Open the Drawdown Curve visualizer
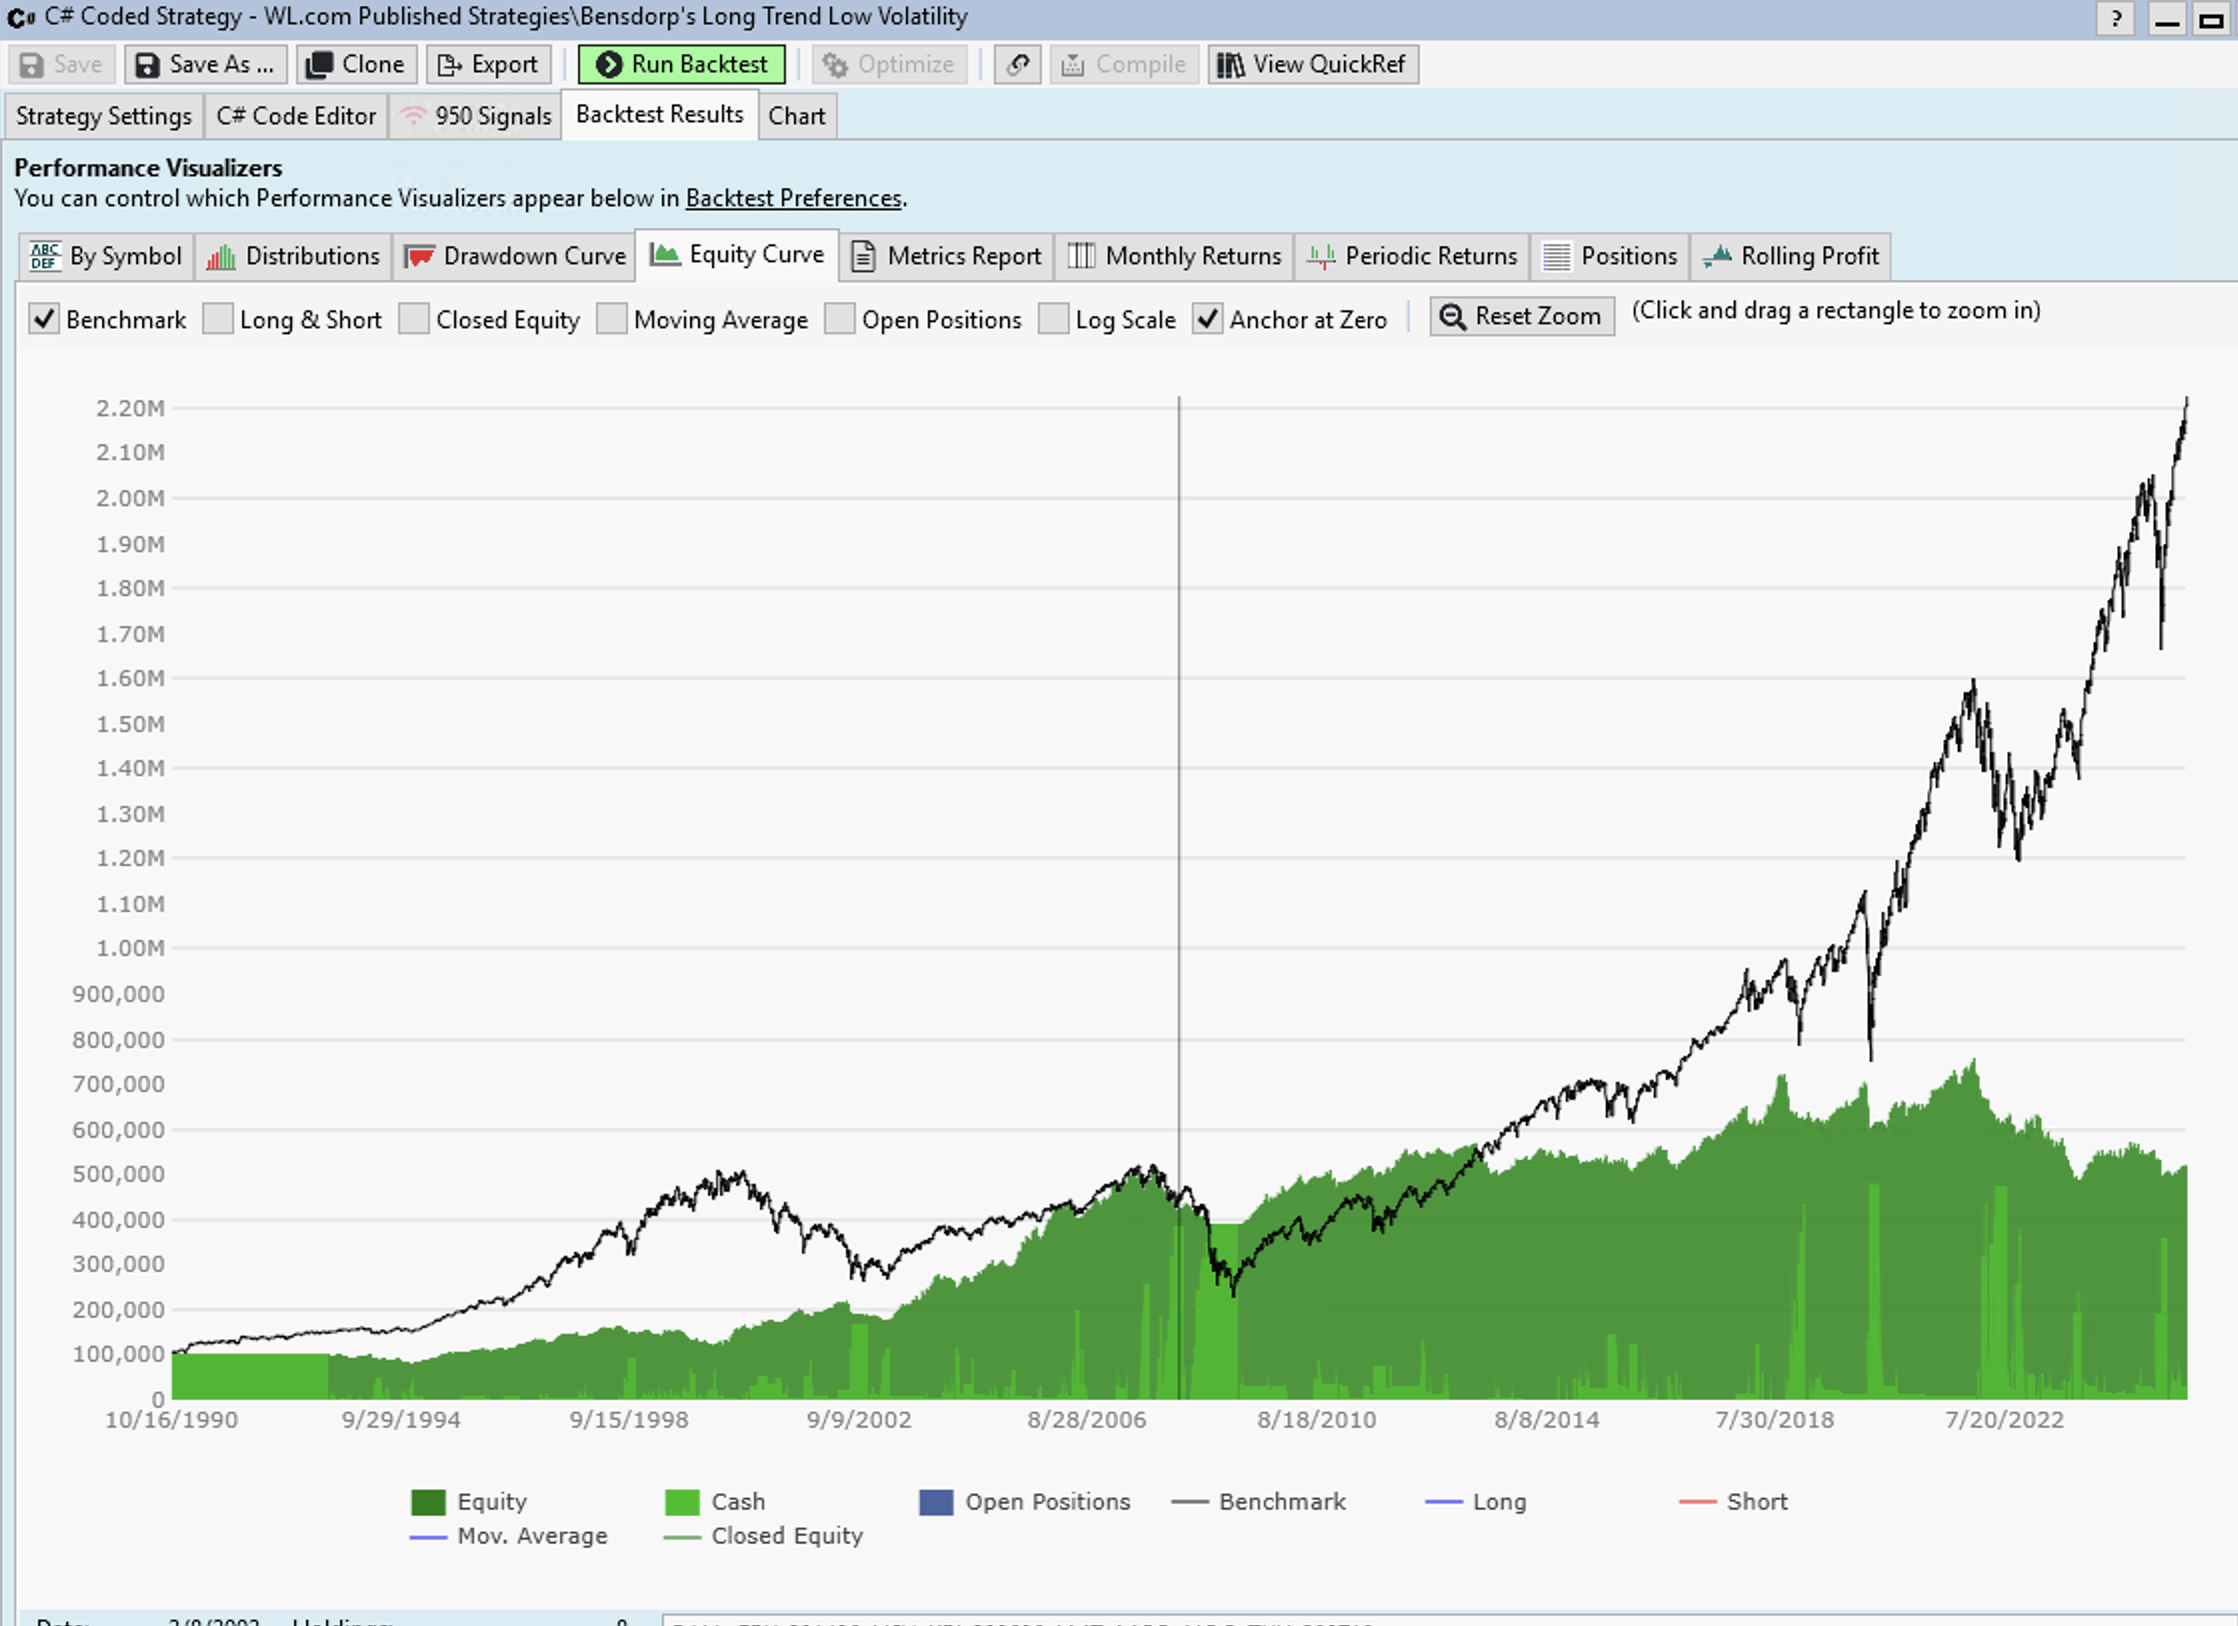The height and width of the screenshot is (1626, 2238). 515,256
